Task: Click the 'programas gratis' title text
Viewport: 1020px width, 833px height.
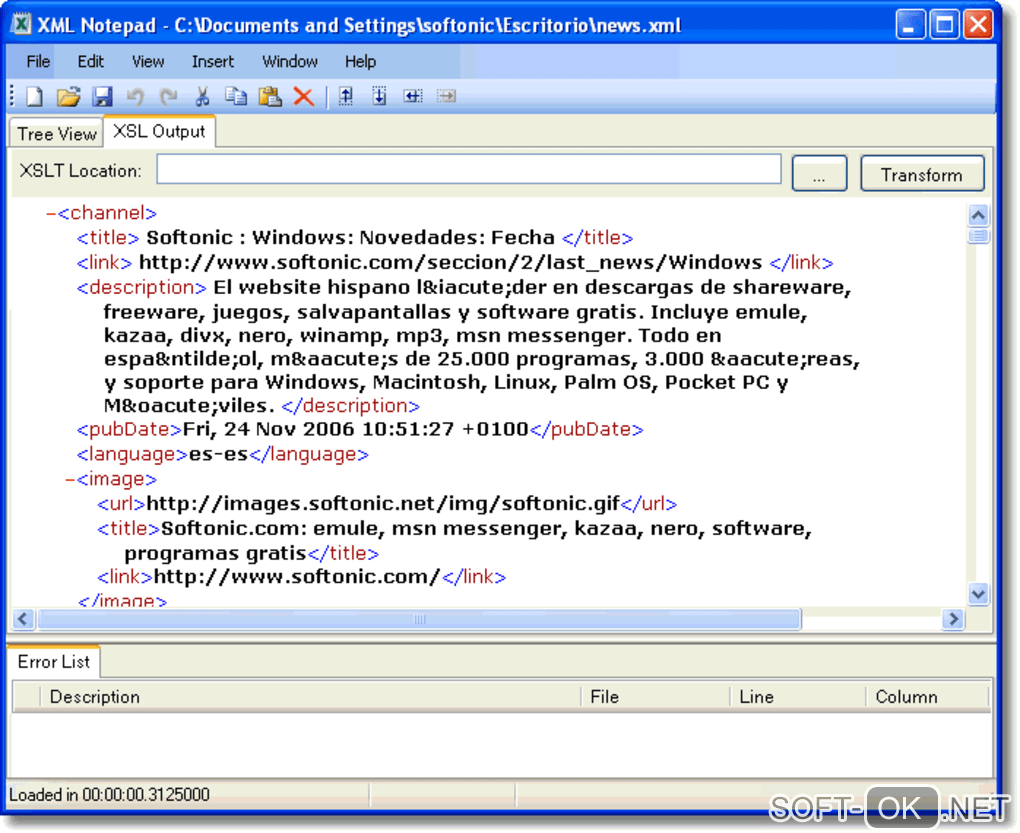Action: [x=215, y=553]
